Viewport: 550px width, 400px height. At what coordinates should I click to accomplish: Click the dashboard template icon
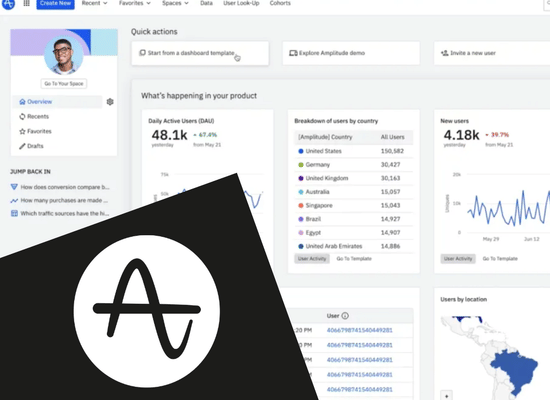click(x=142, y=53)
